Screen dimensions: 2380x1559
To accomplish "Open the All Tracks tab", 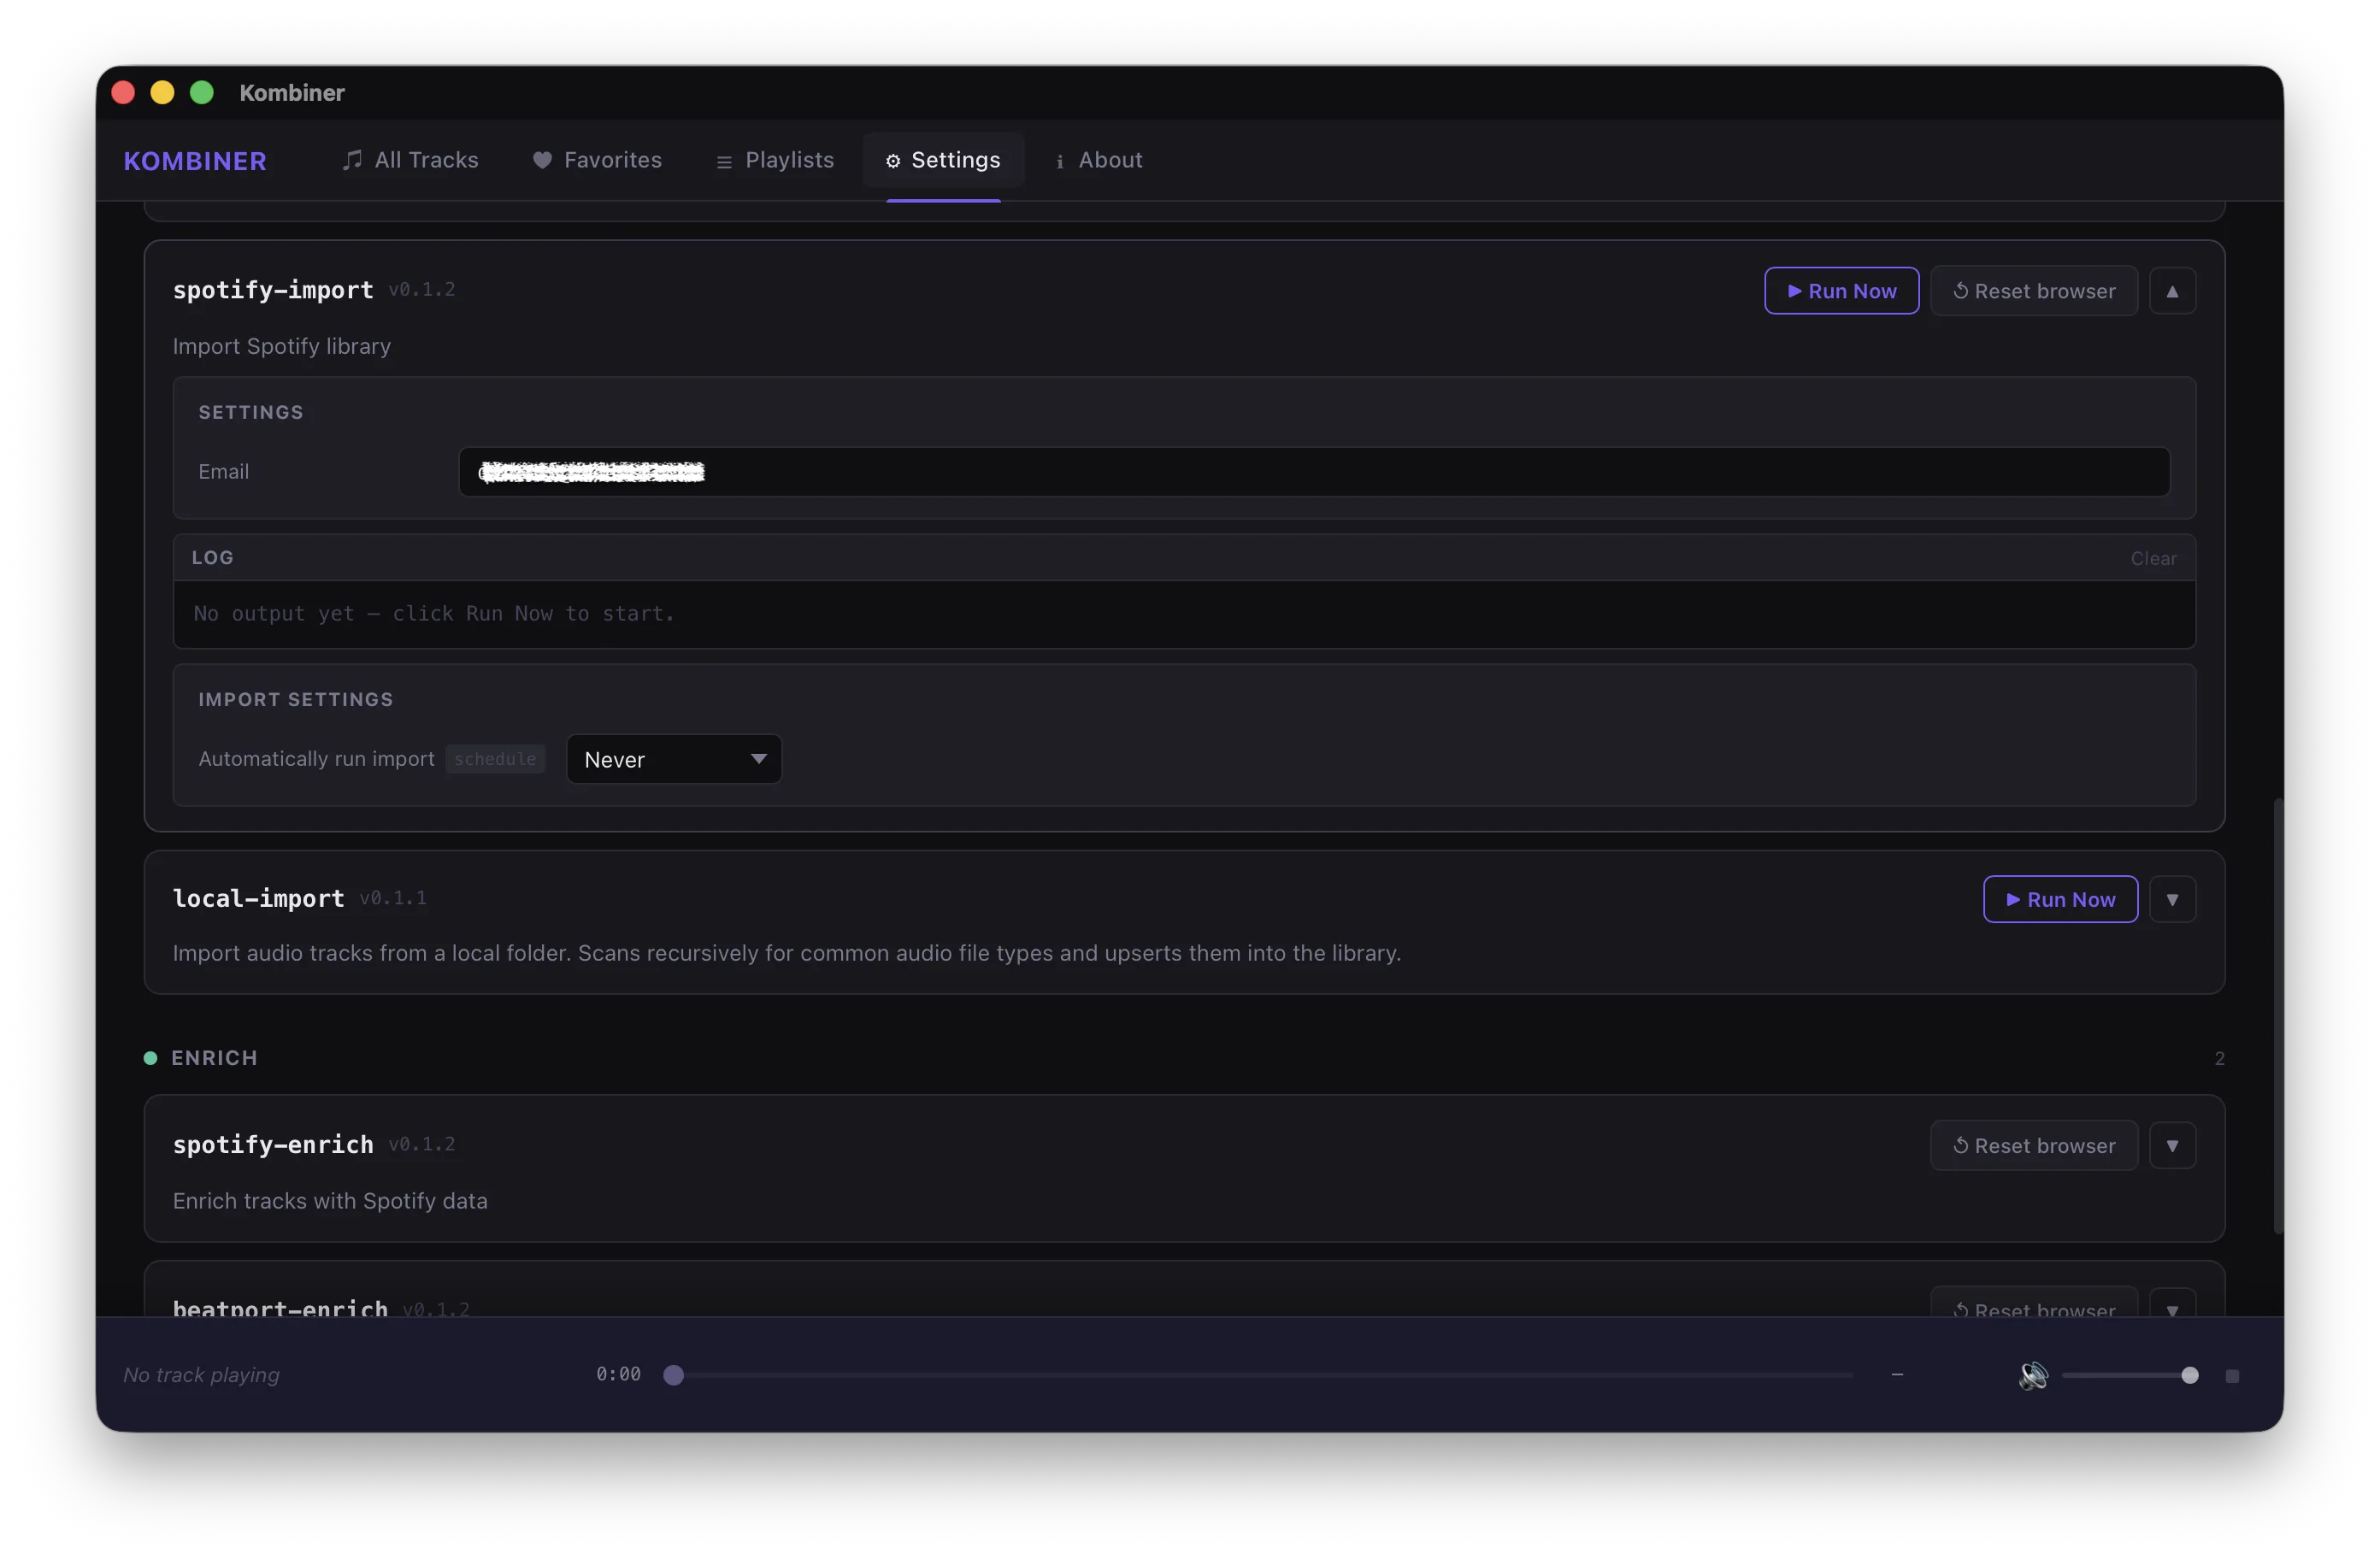I will tap(410, 160).
